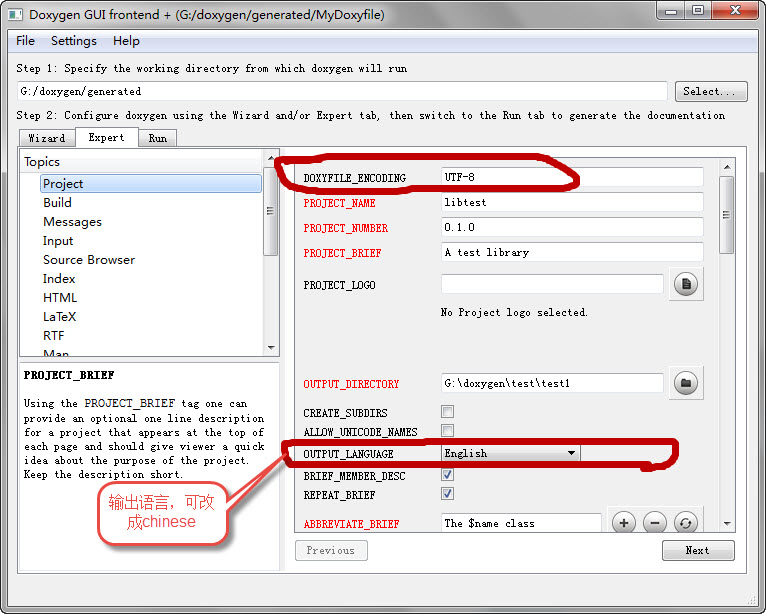Click the Topics column header
Image resolution: width=766 pixels, height=614 pixels.
point(142,162)
